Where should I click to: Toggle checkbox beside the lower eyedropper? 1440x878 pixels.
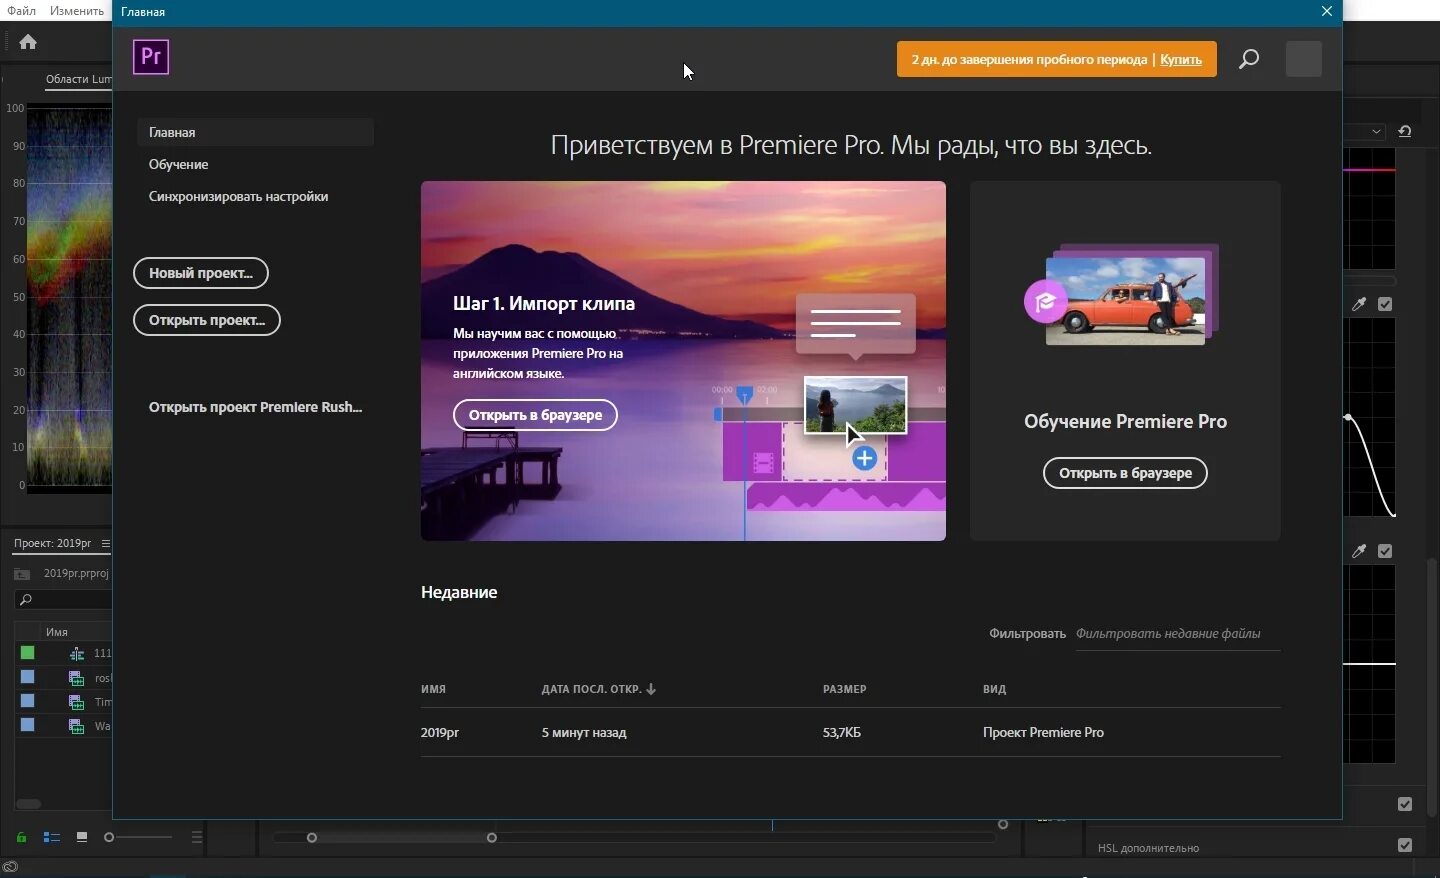tap(1386, 551)
